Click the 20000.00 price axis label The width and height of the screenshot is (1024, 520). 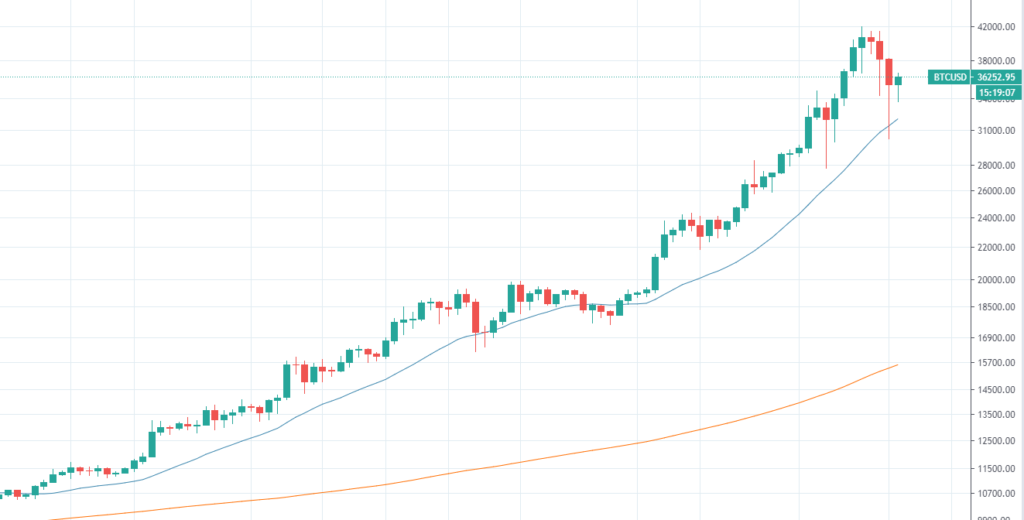point(998,280)
